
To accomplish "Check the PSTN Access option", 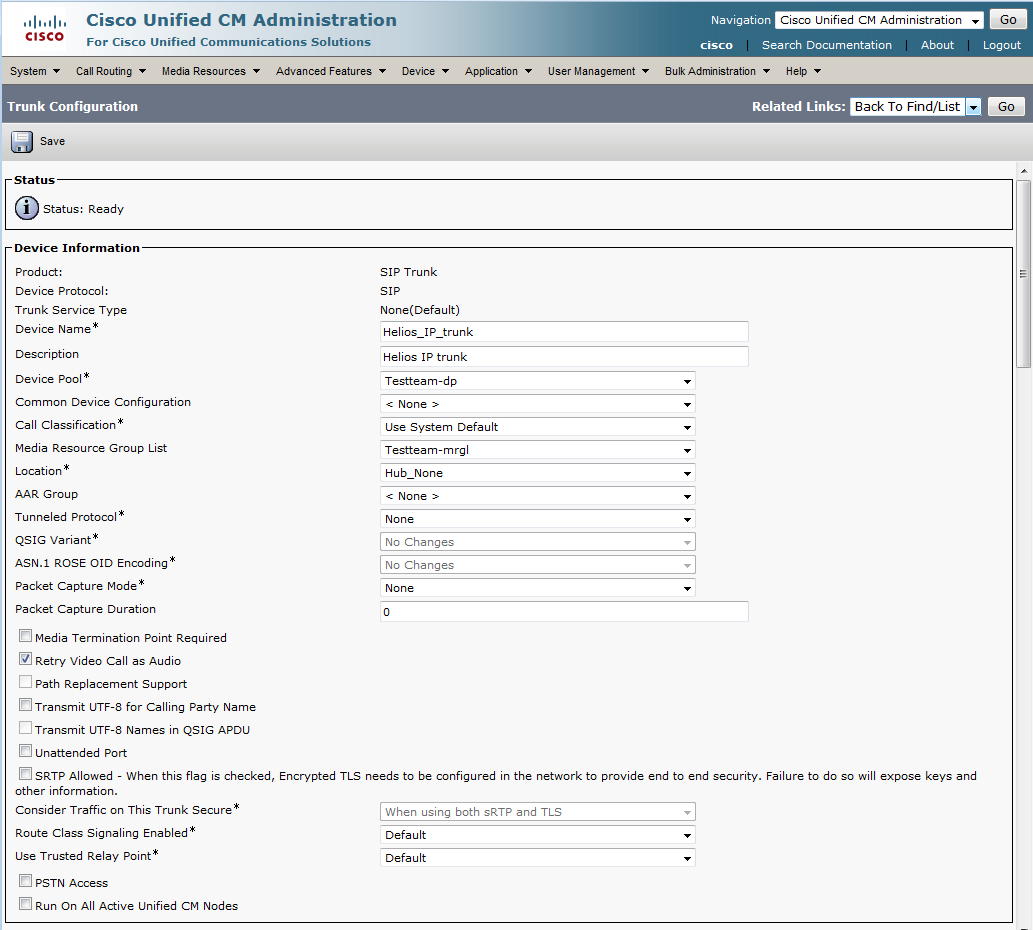I will pos(26,882).
